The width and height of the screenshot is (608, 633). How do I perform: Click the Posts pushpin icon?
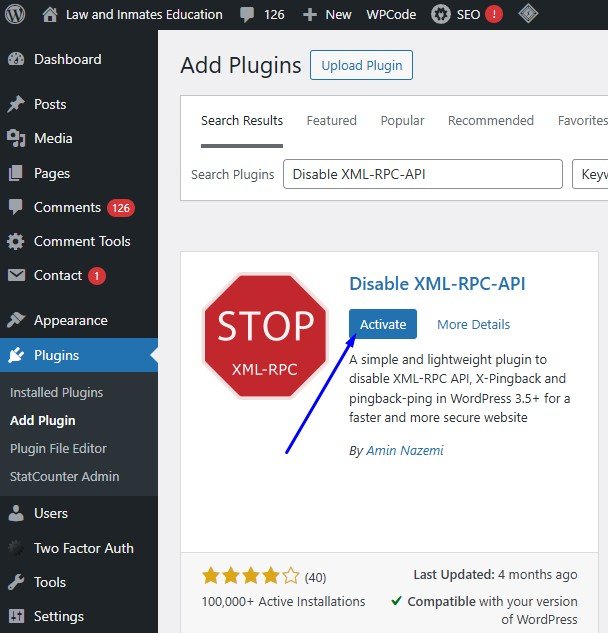[x=16, y=104]
